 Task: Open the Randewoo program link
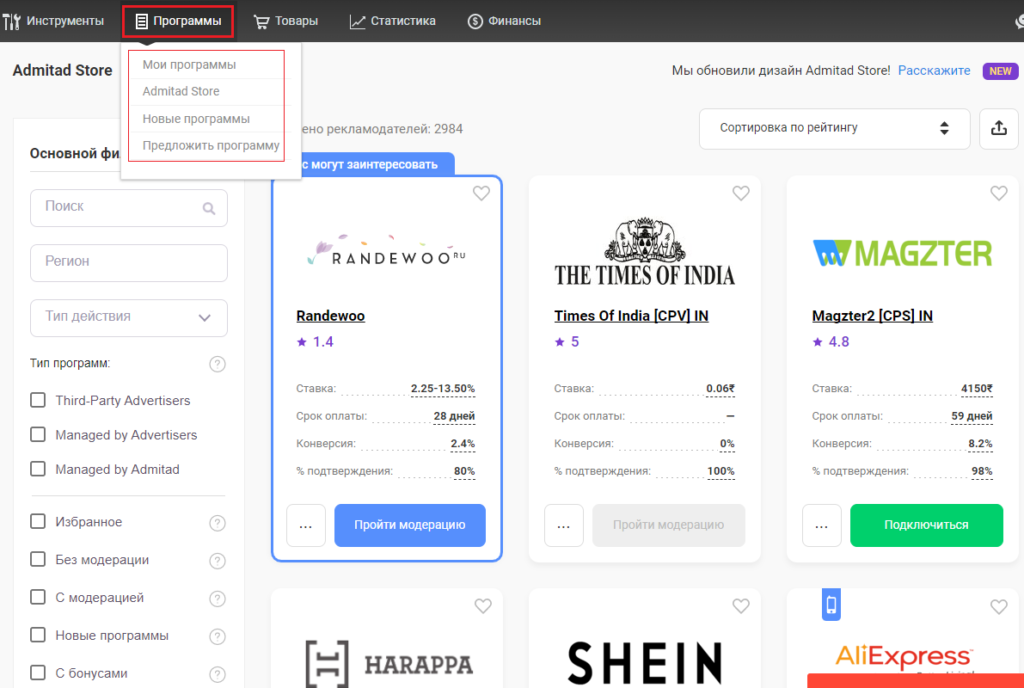coord(330,316)
